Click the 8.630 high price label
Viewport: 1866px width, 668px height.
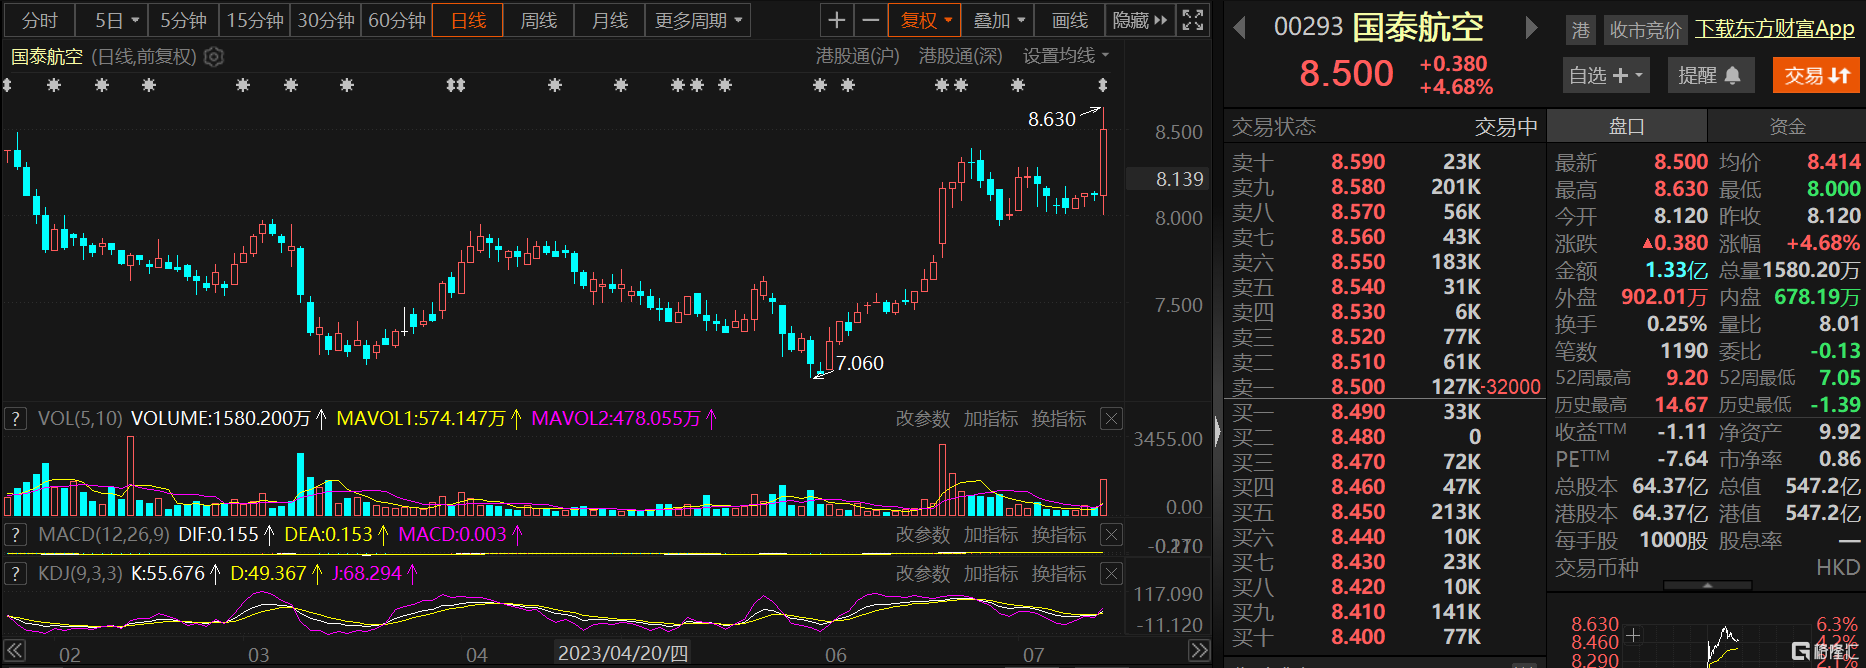[1052, 119]
